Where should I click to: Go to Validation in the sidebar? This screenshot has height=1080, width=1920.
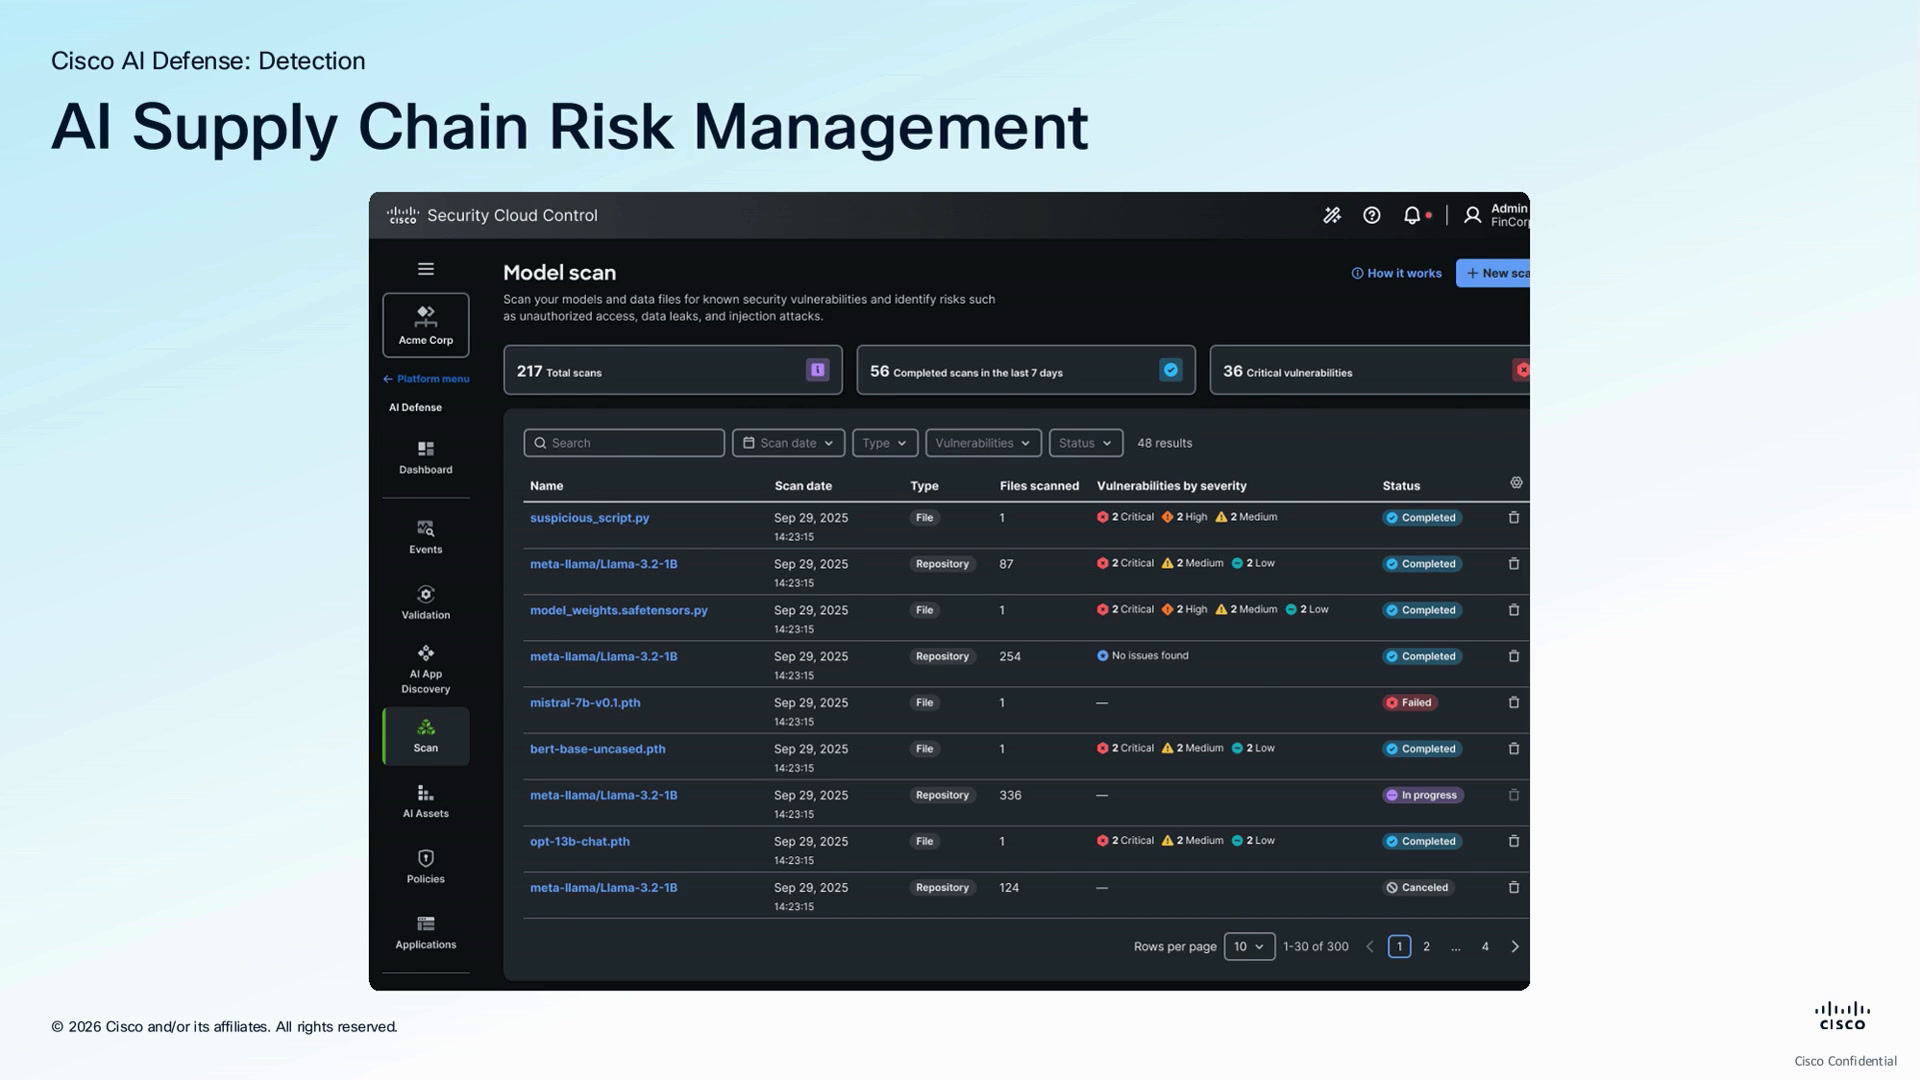[x=426, y=603]
